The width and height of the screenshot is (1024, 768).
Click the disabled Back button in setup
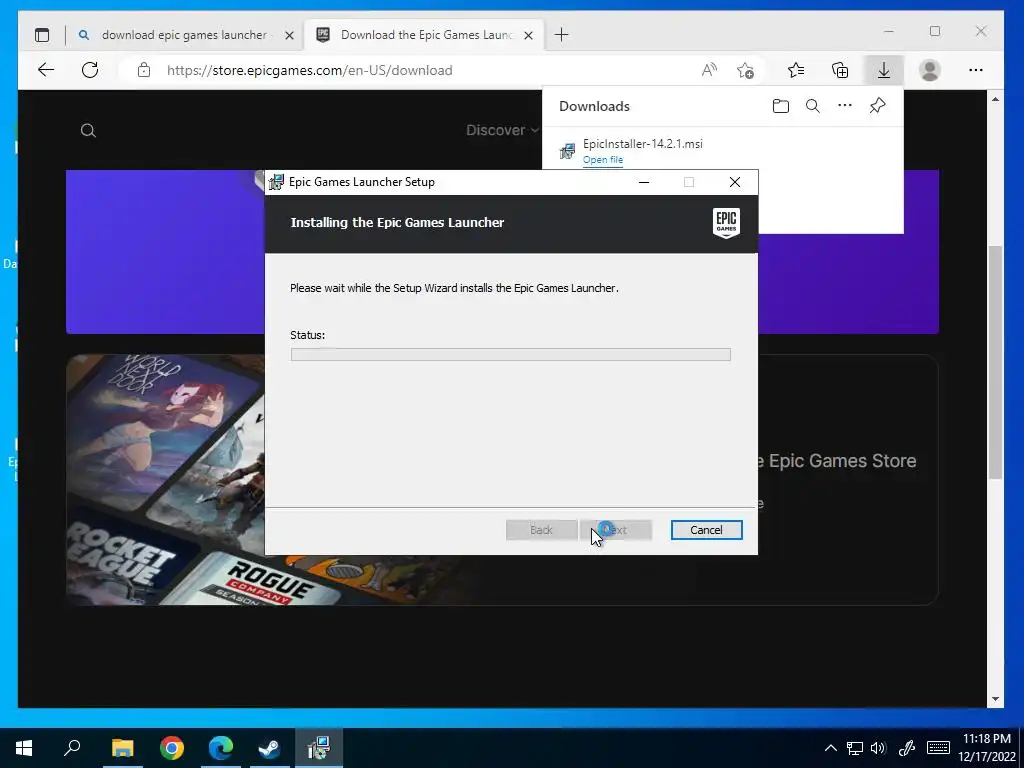541,530
